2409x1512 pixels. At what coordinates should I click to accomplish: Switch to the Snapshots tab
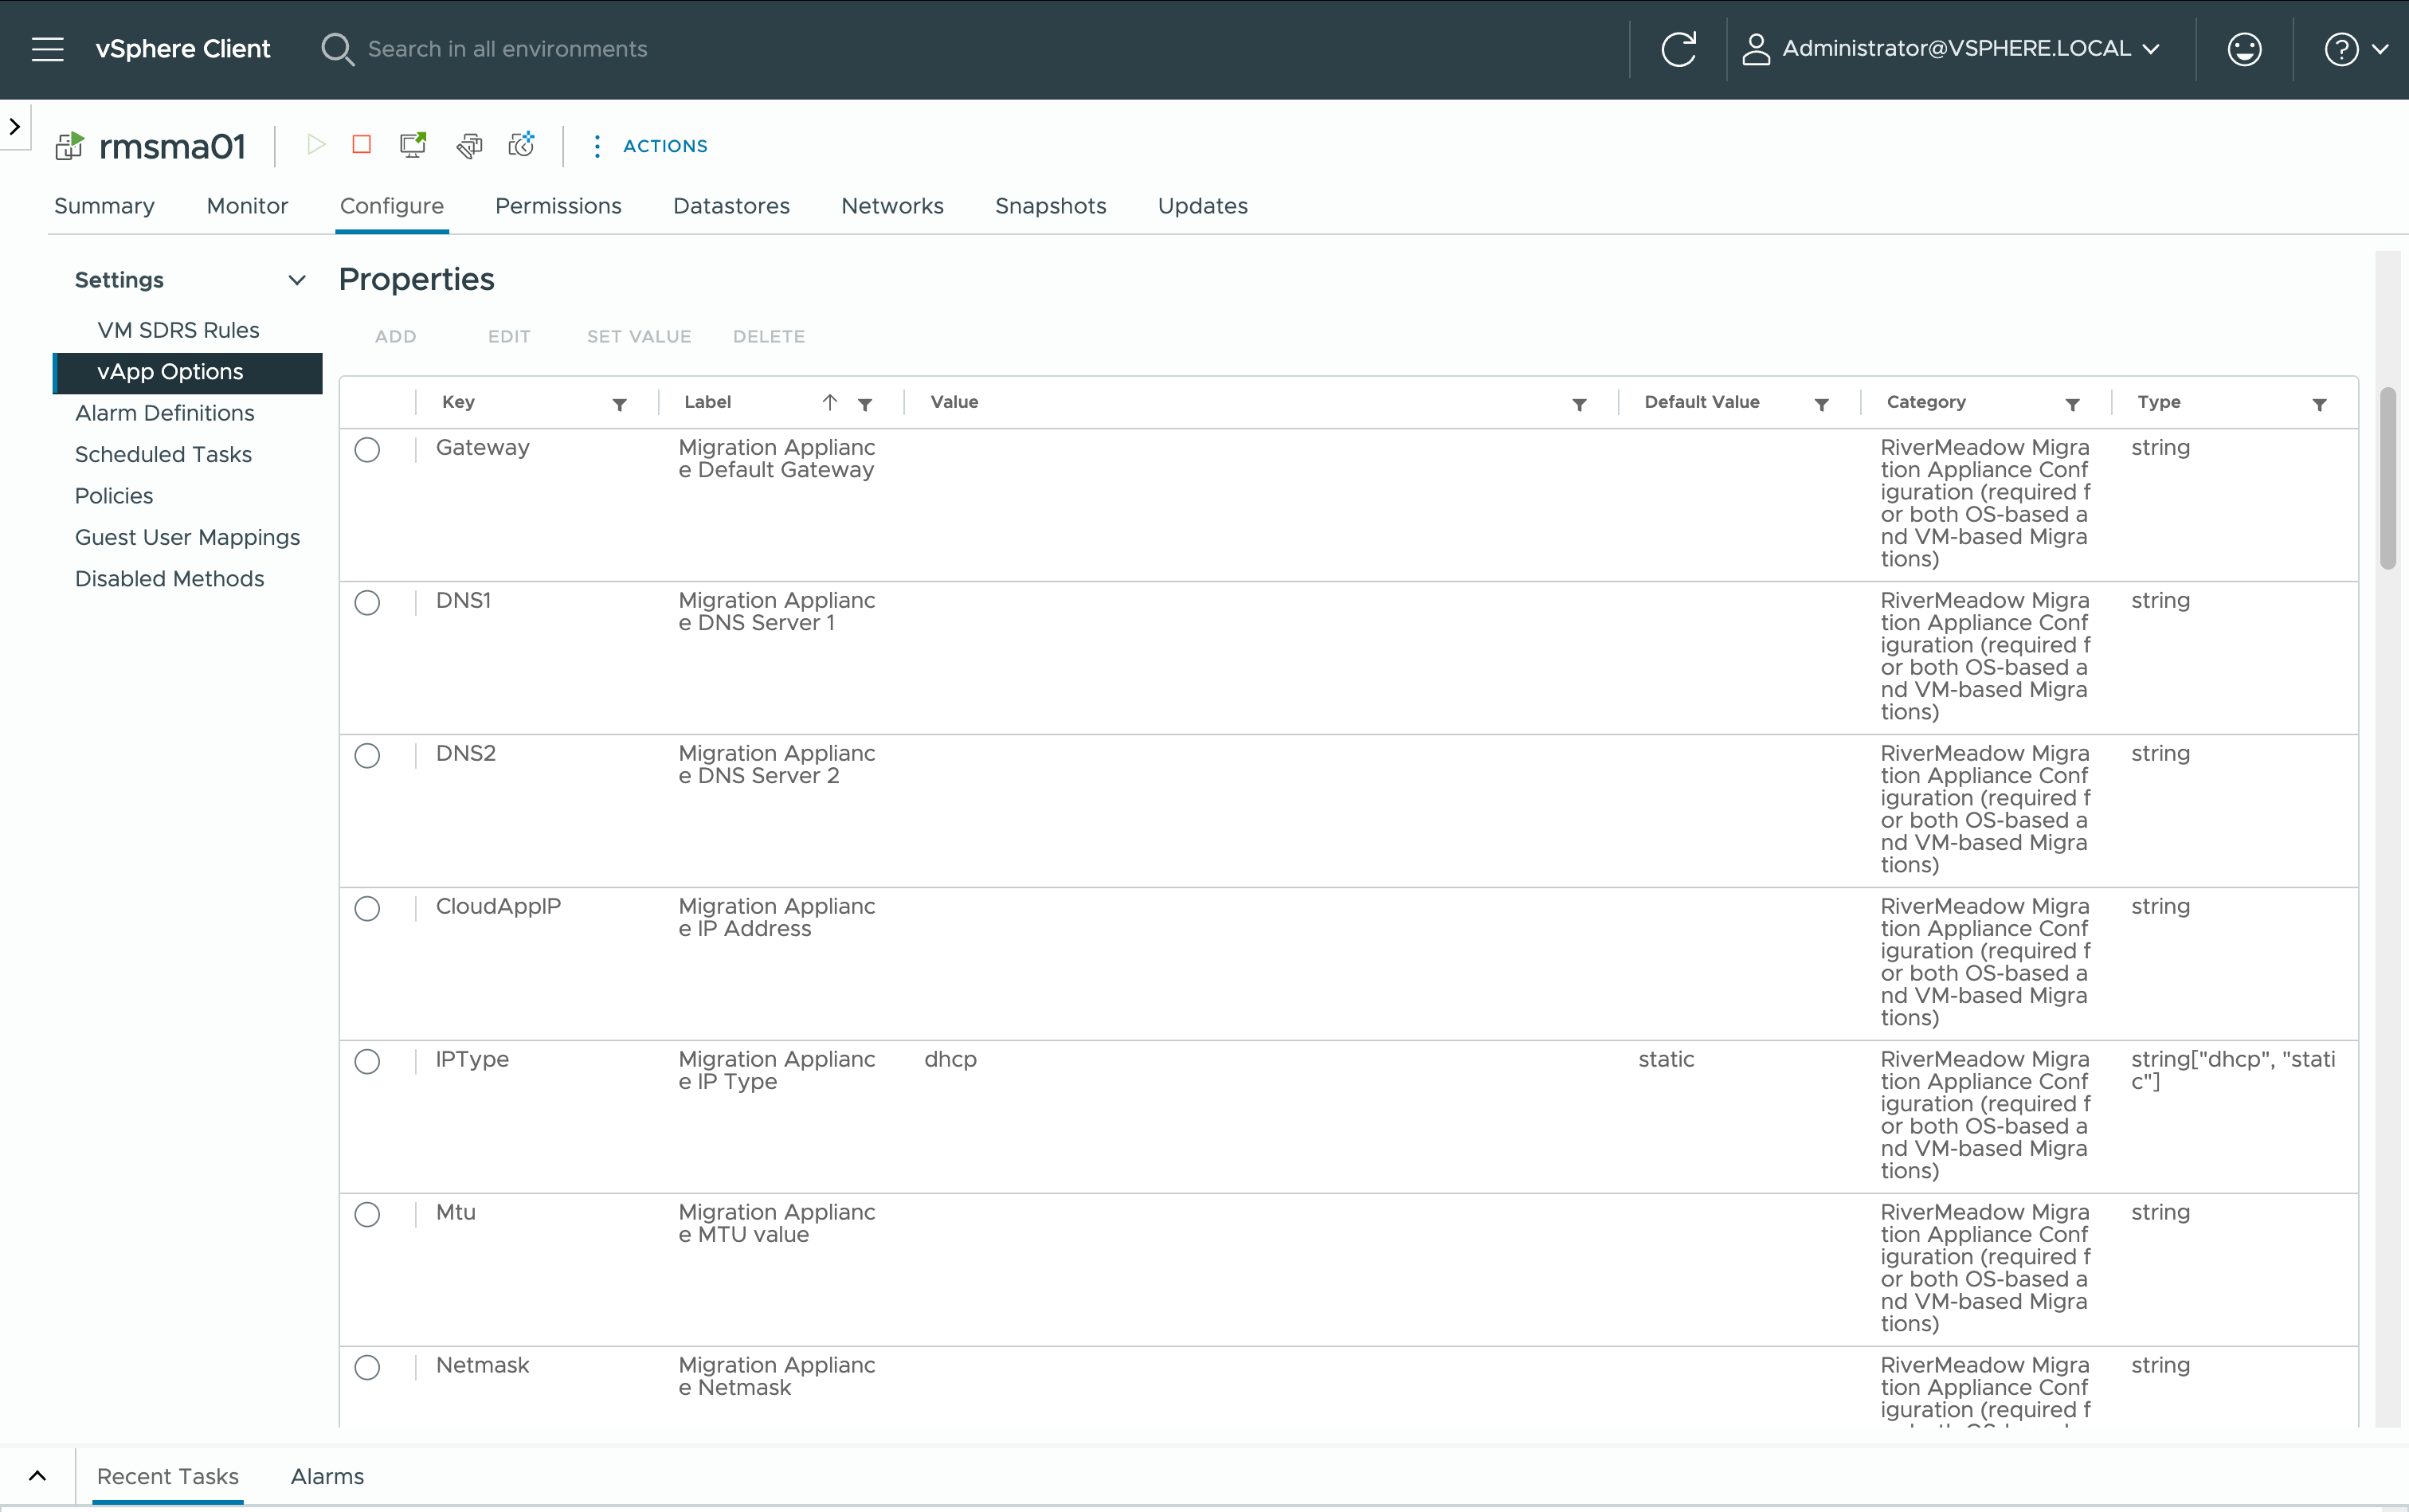coord(1050,206)
